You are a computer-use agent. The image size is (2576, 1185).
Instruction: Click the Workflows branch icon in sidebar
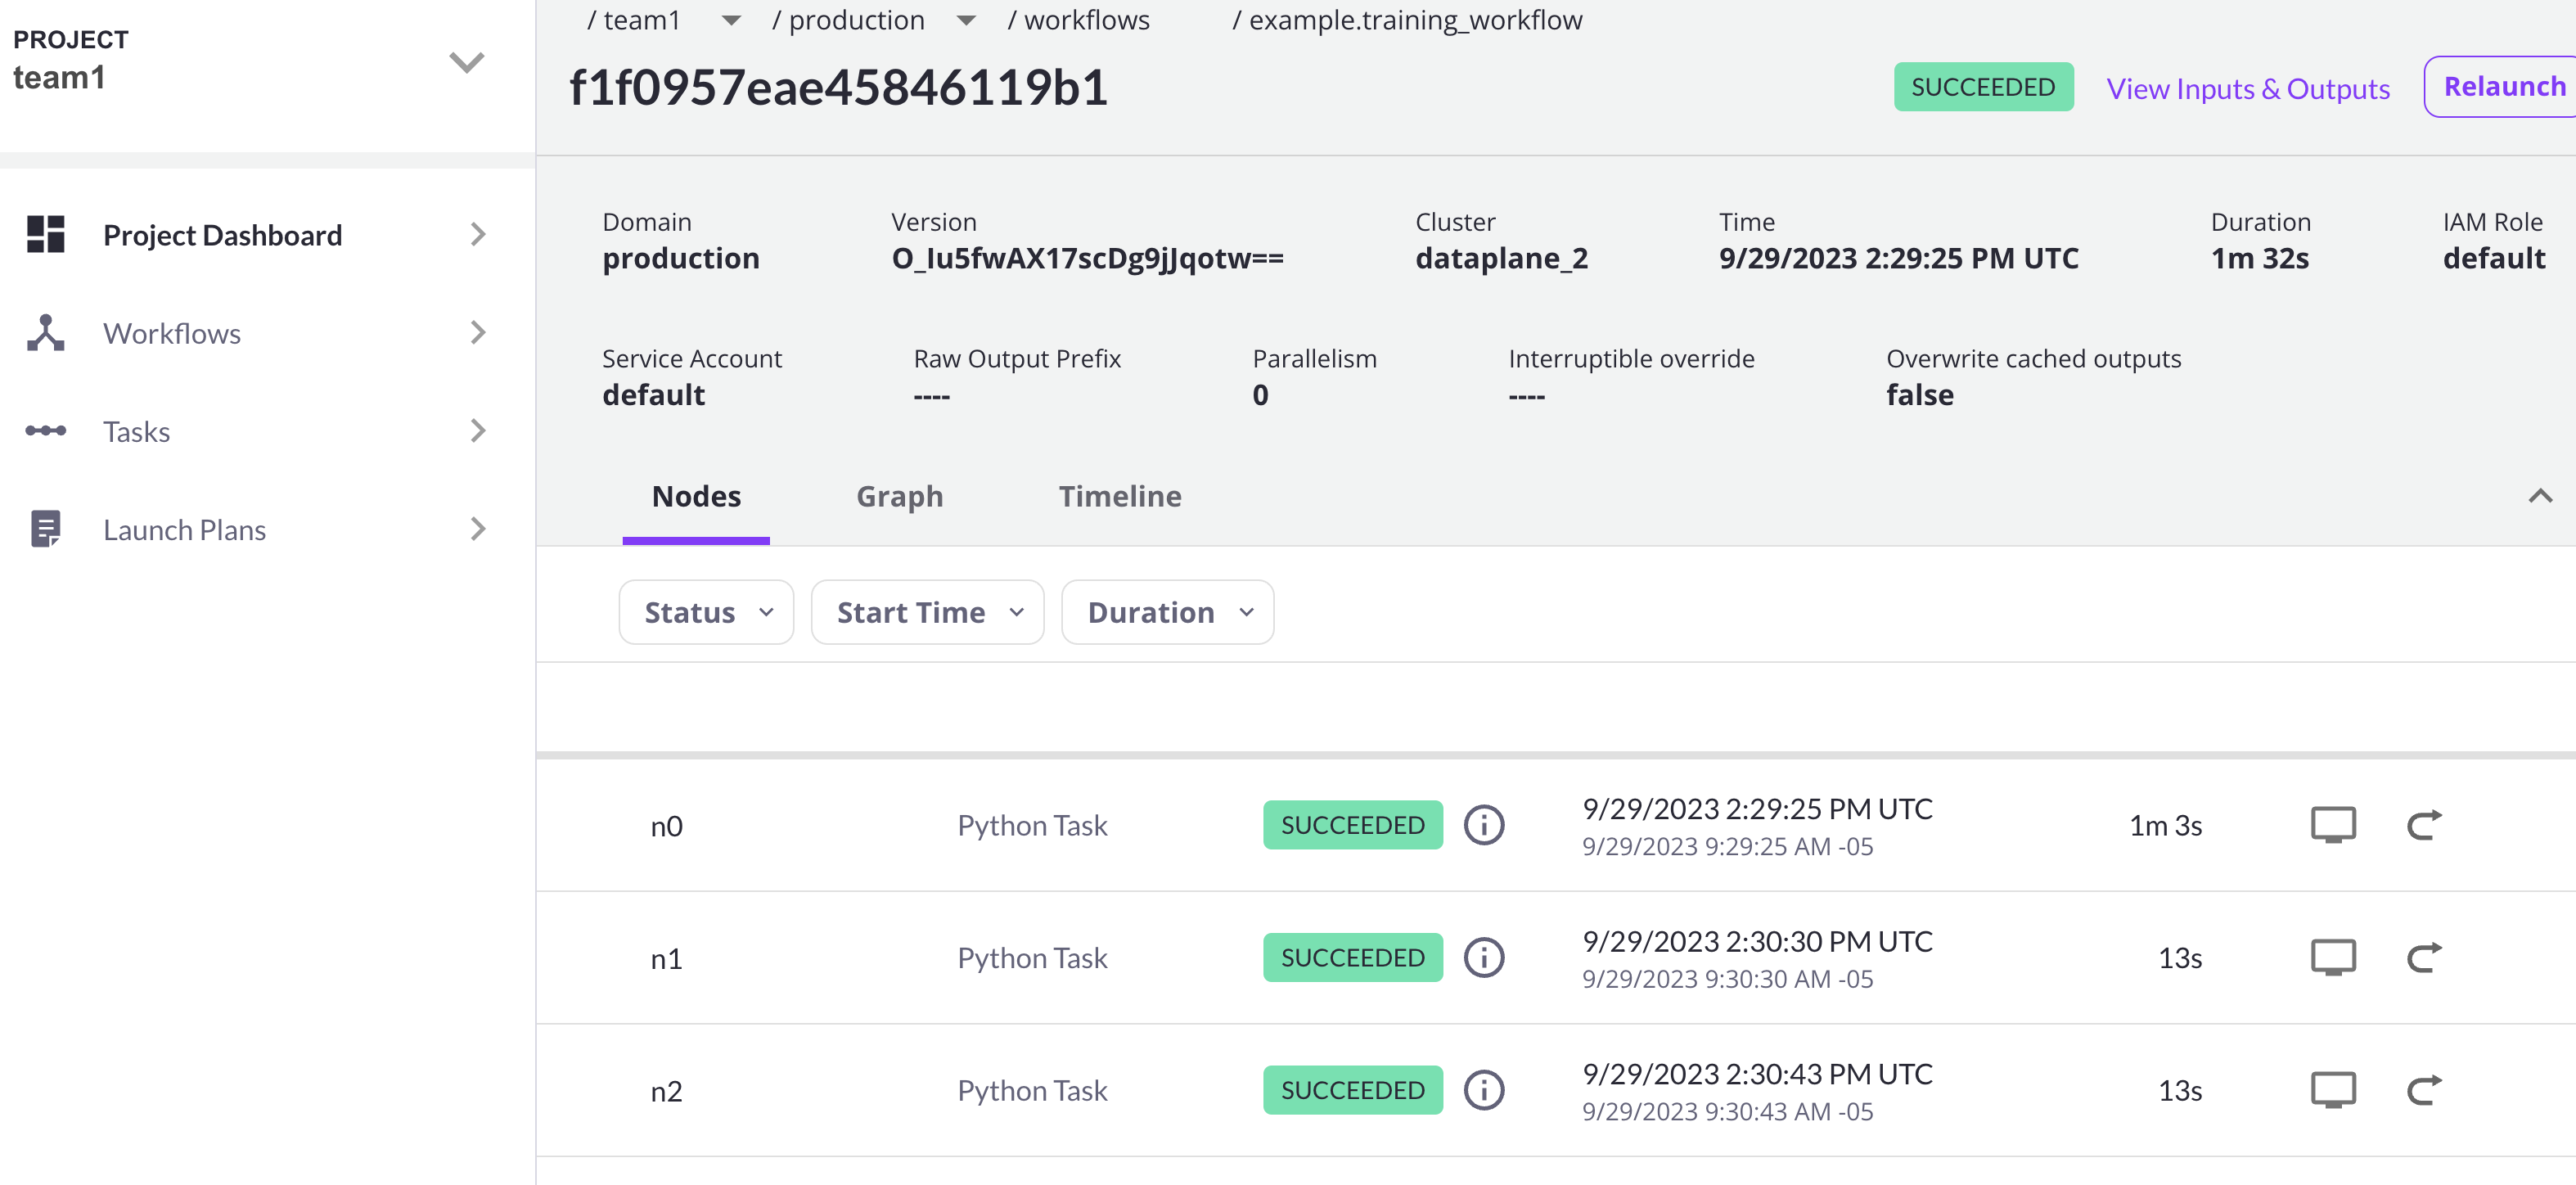click(45, 333)
